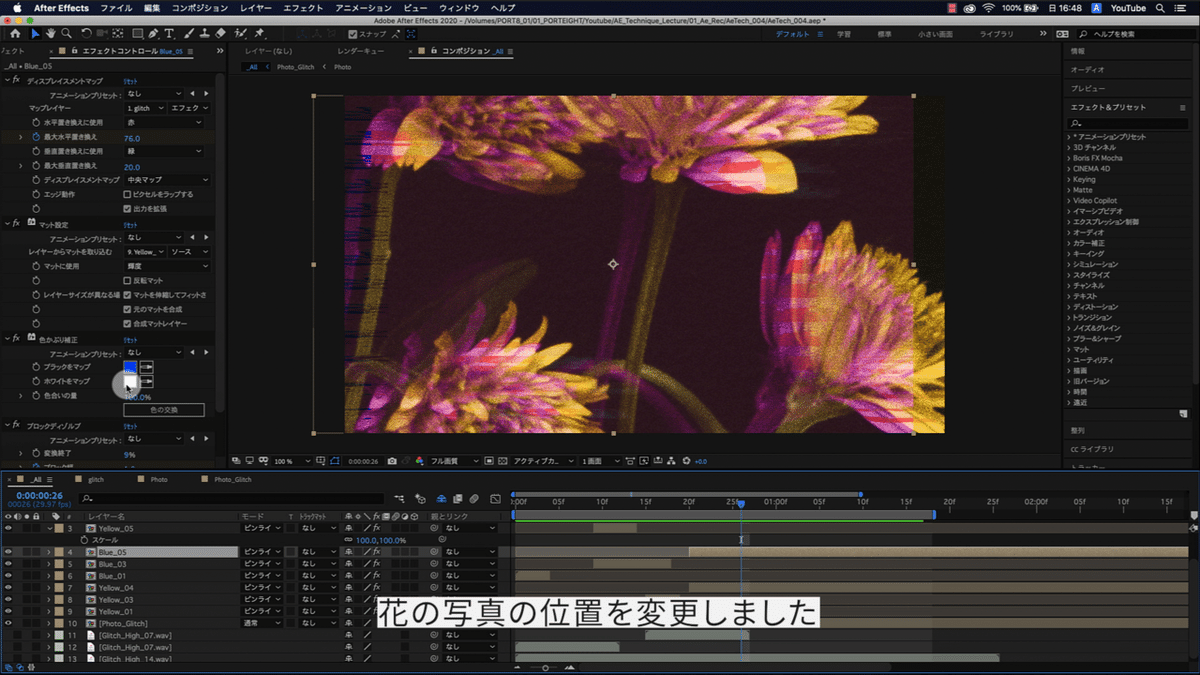1200x675 pixels.
Task: Expand the 最大垂直置き換え property
Action: (x=21, y=165)
